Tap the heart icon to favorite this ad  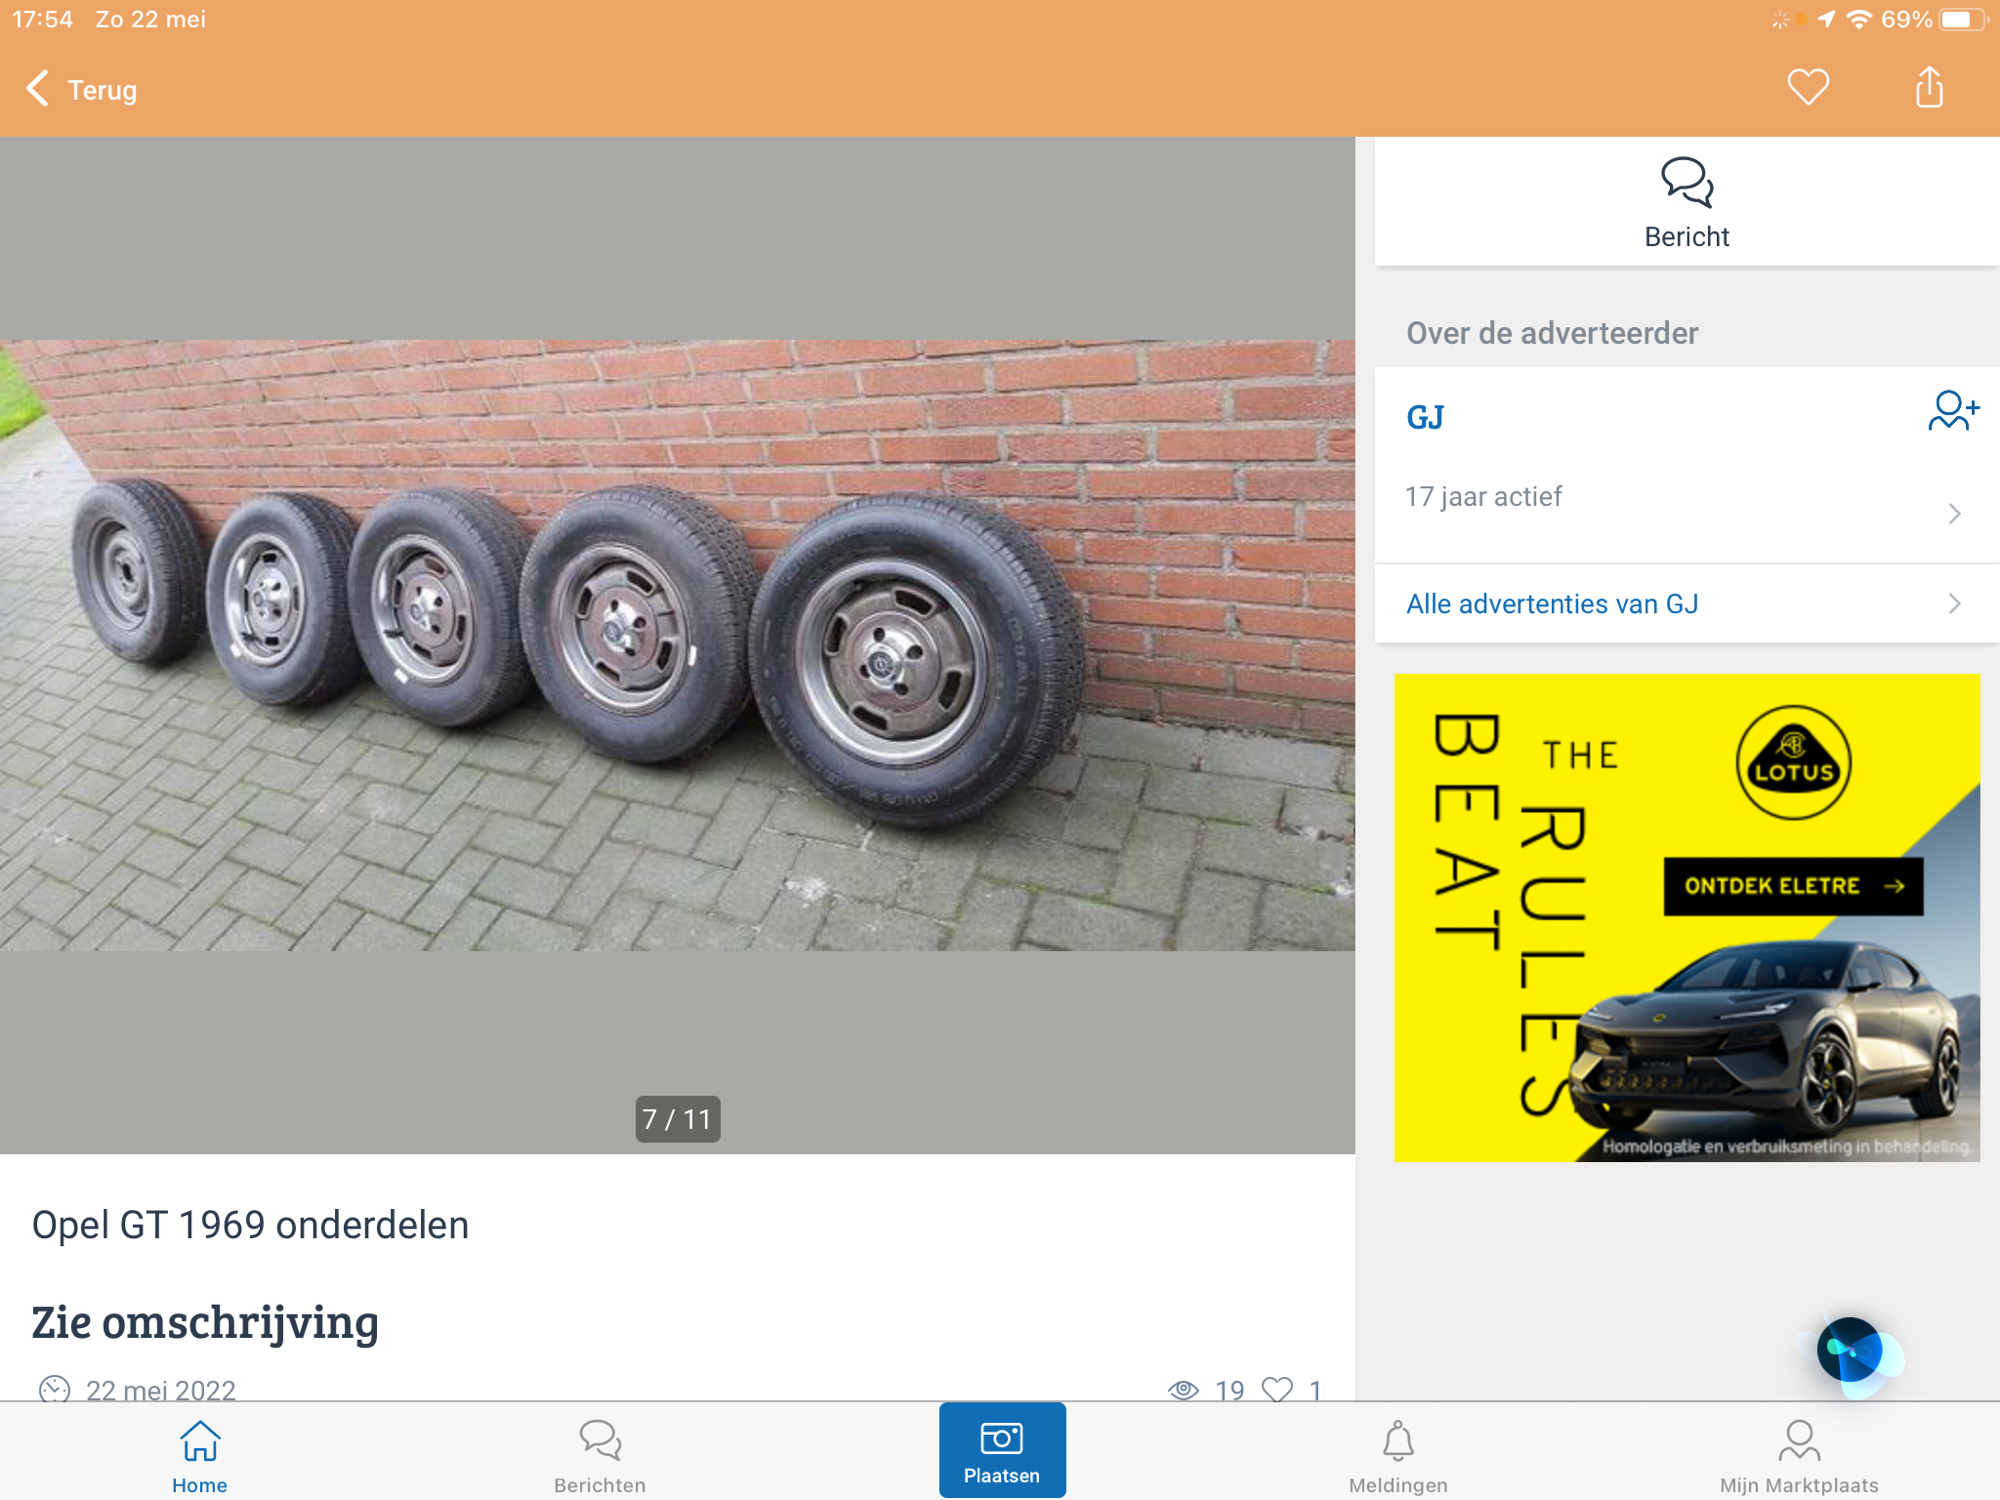tap(1807, 88)
